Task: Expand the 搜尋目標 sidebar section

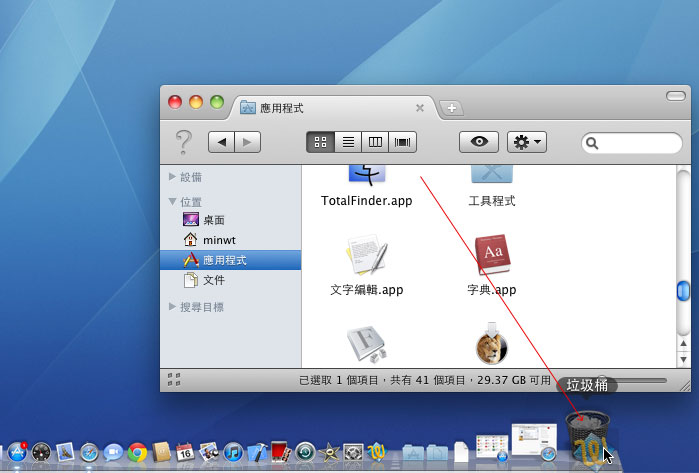Action: (173, 307)
